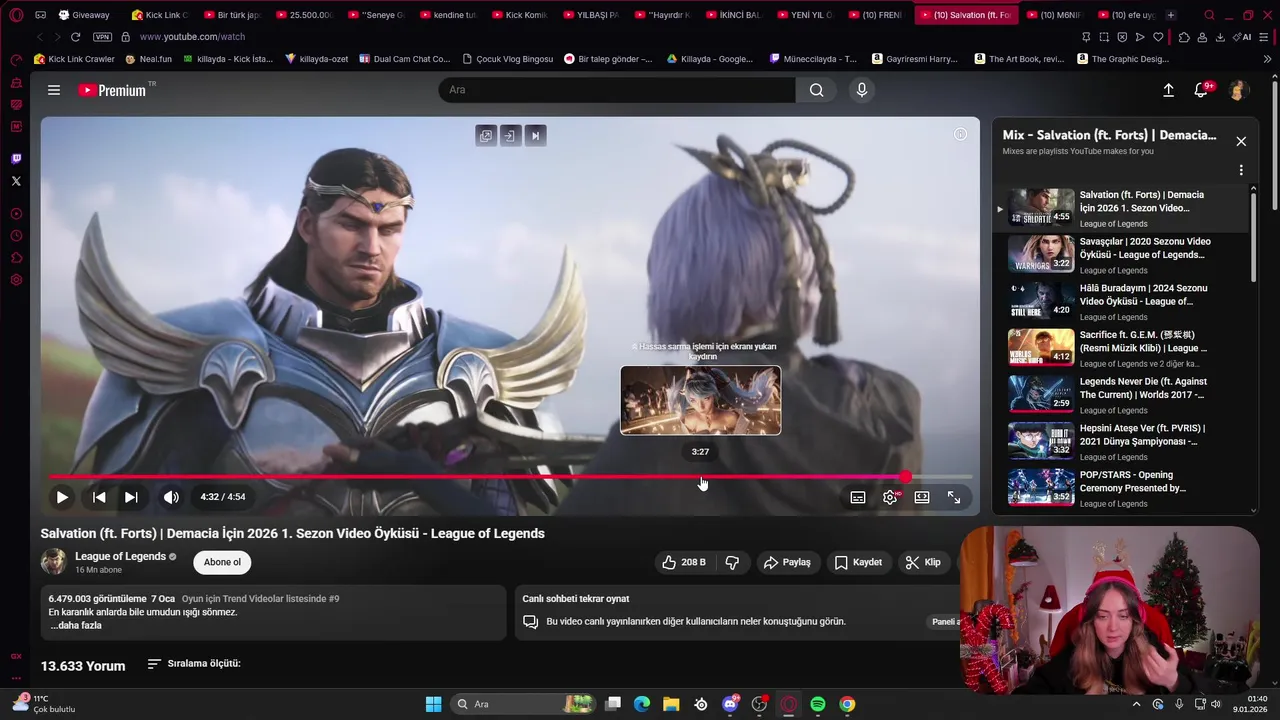Image resolution: width=1280 pixels, height=720 pixels.
Task: Open the YouTube create/upload icon
Action: (x=1168, y=90)
